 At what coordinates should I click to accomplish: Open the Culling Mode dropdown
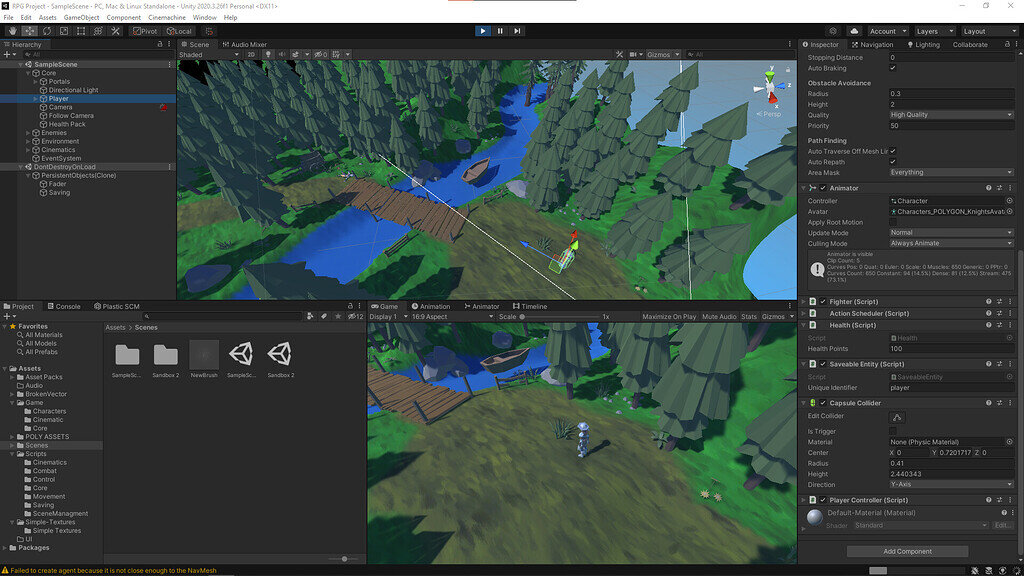coord(951,243)
